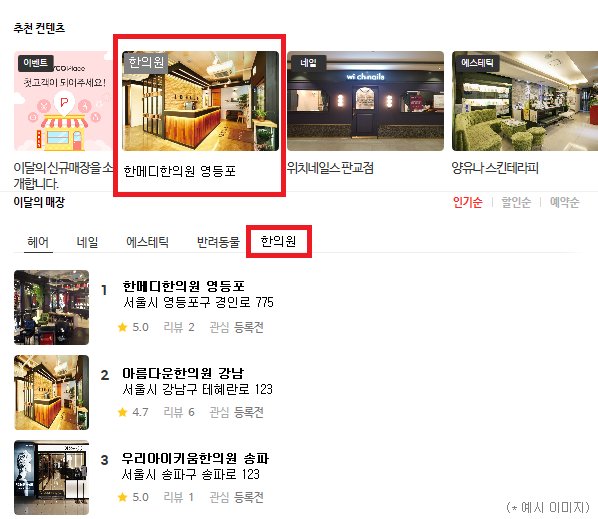
Task: Switch to the 네일 tab
Action: [x=87, y=242]
